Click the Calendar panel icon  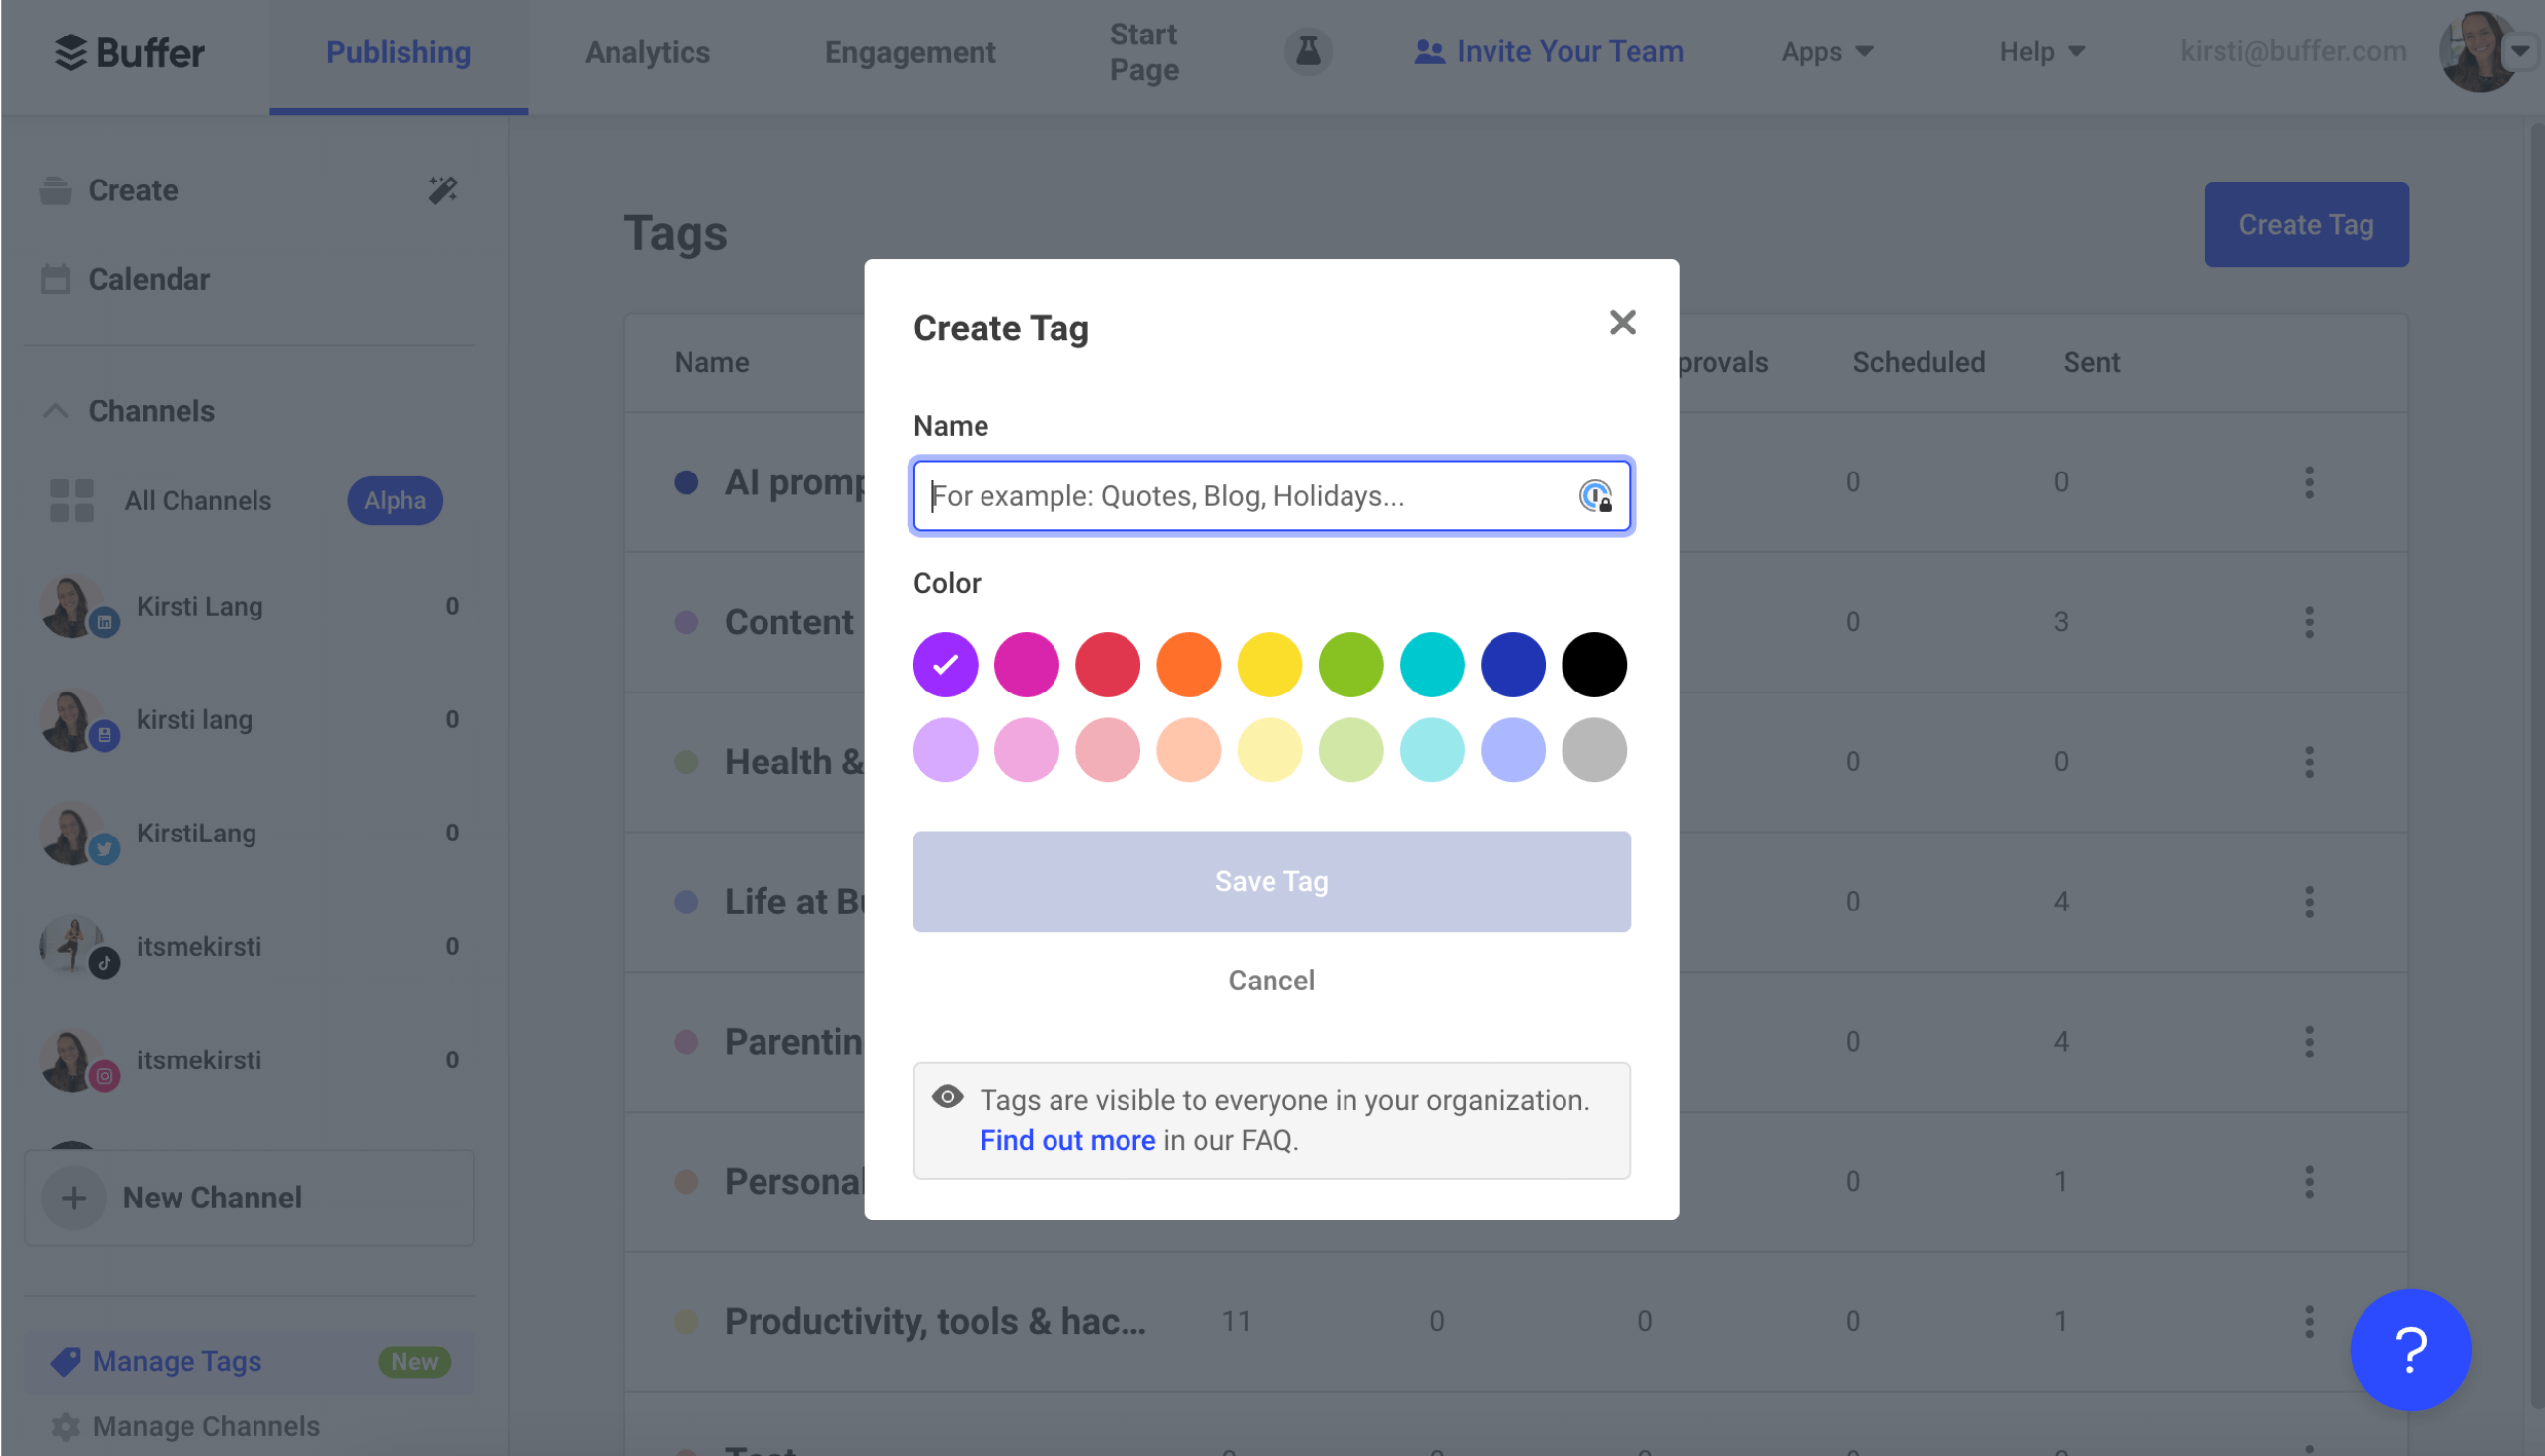point(54,278)
